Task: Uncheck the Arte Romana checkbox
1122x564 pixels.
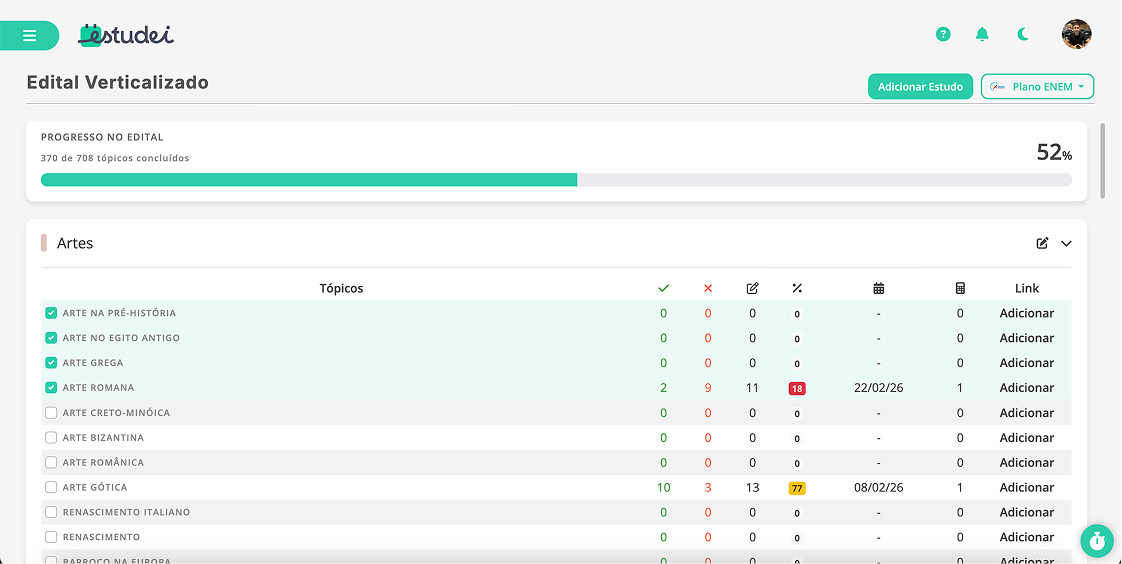Action: [51, 388]
